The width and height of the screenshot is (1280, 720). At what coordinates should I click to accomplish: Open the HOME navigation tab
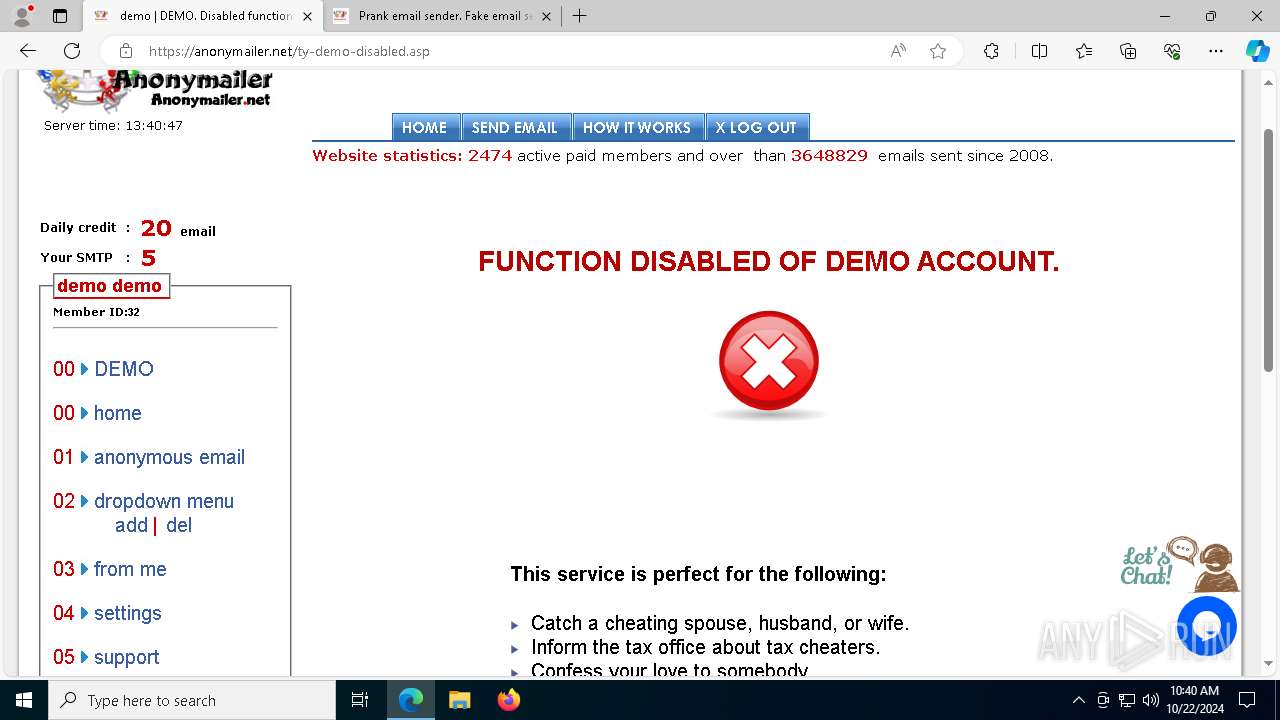pos(425,127)
